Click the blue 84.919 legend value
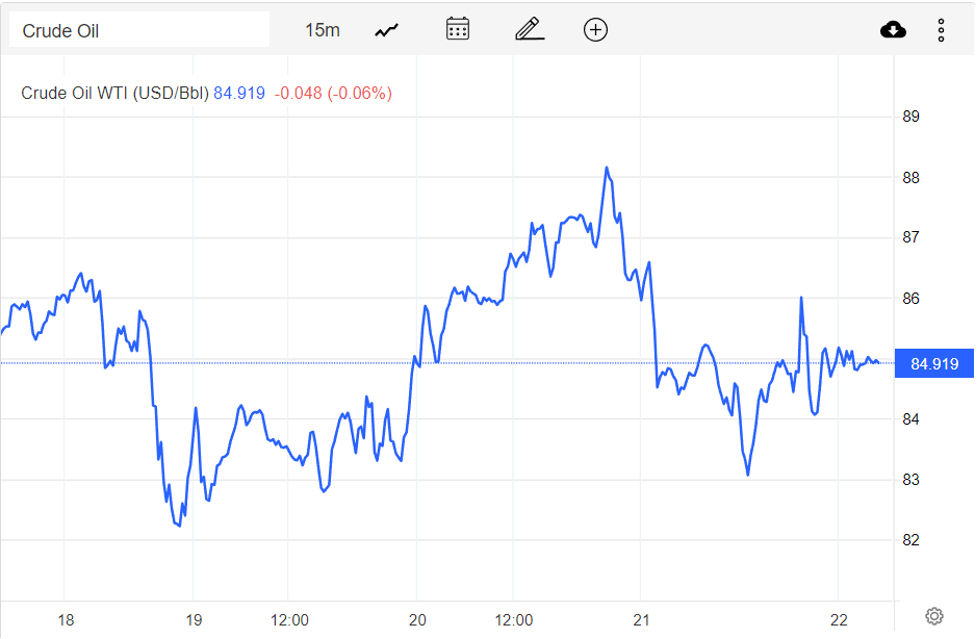The image size is (977, 639). [x=239, y=93]
